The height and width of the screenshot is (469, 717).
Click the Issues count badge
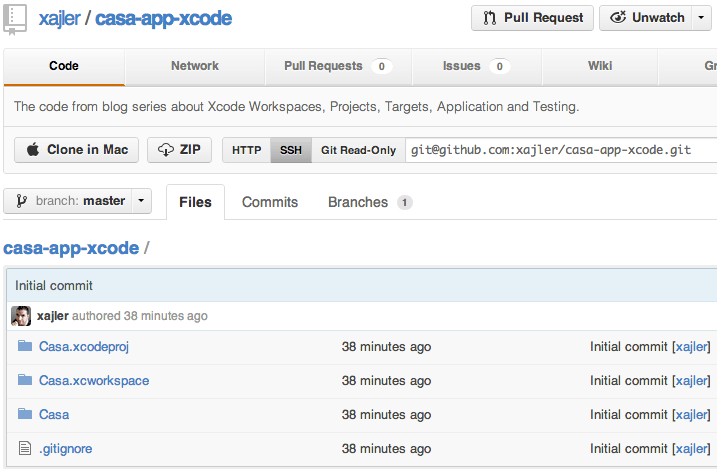coord(499,67)
